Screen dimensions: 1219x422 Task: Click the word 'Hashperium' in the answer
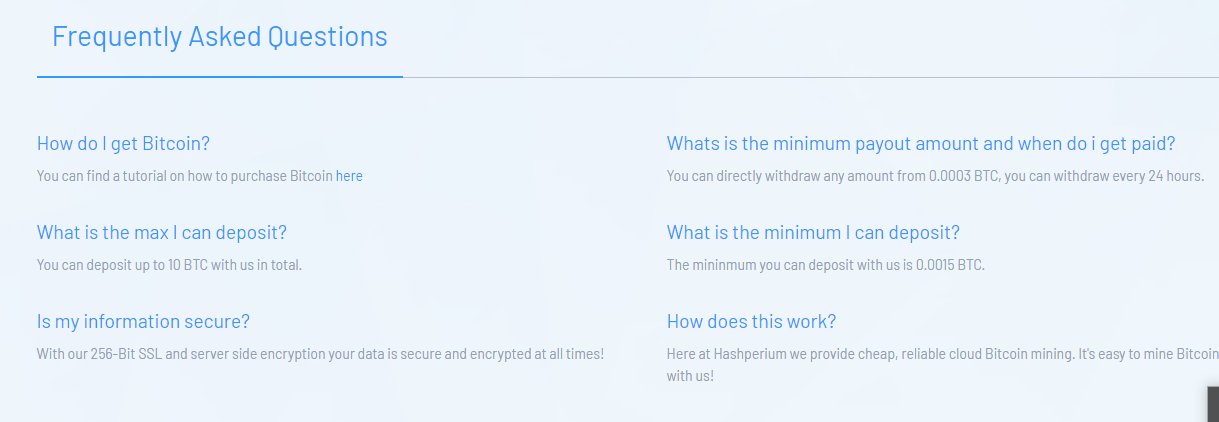(x=754, y=354)
